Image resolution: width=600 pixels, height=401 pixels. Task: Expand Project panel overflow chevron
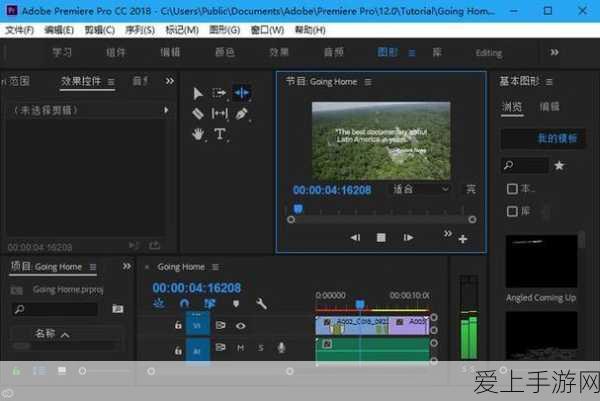pyautogui.click(x=127, y=266)
